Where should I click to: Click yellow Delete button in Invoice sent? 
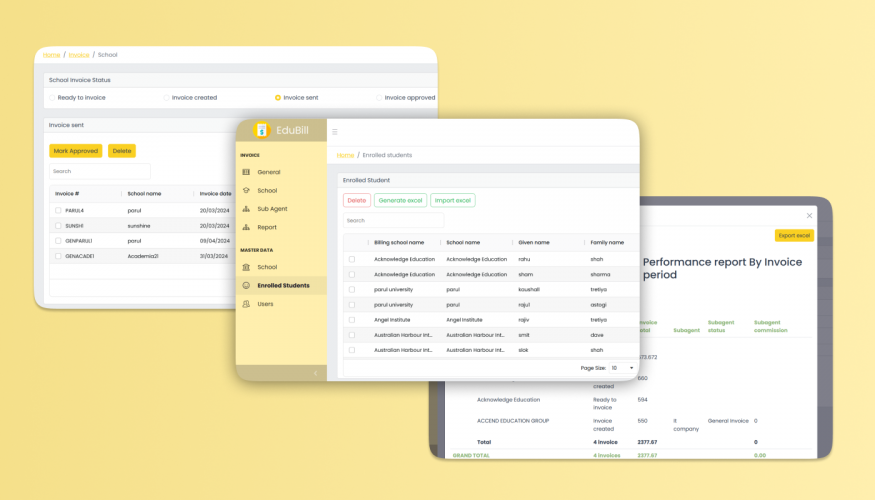coord(122,151)
